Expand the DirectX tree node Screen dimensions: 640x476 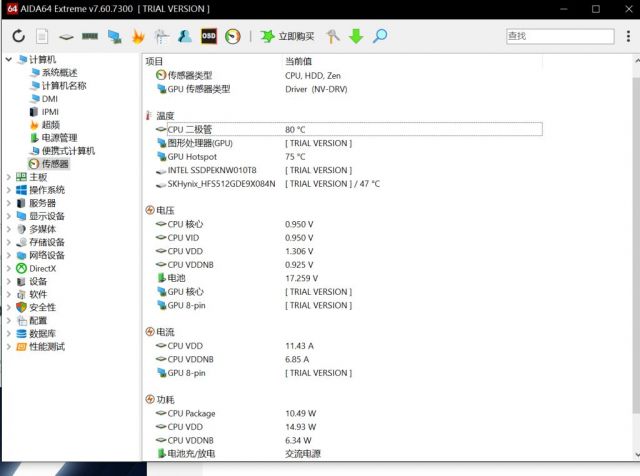coord(9,269)
